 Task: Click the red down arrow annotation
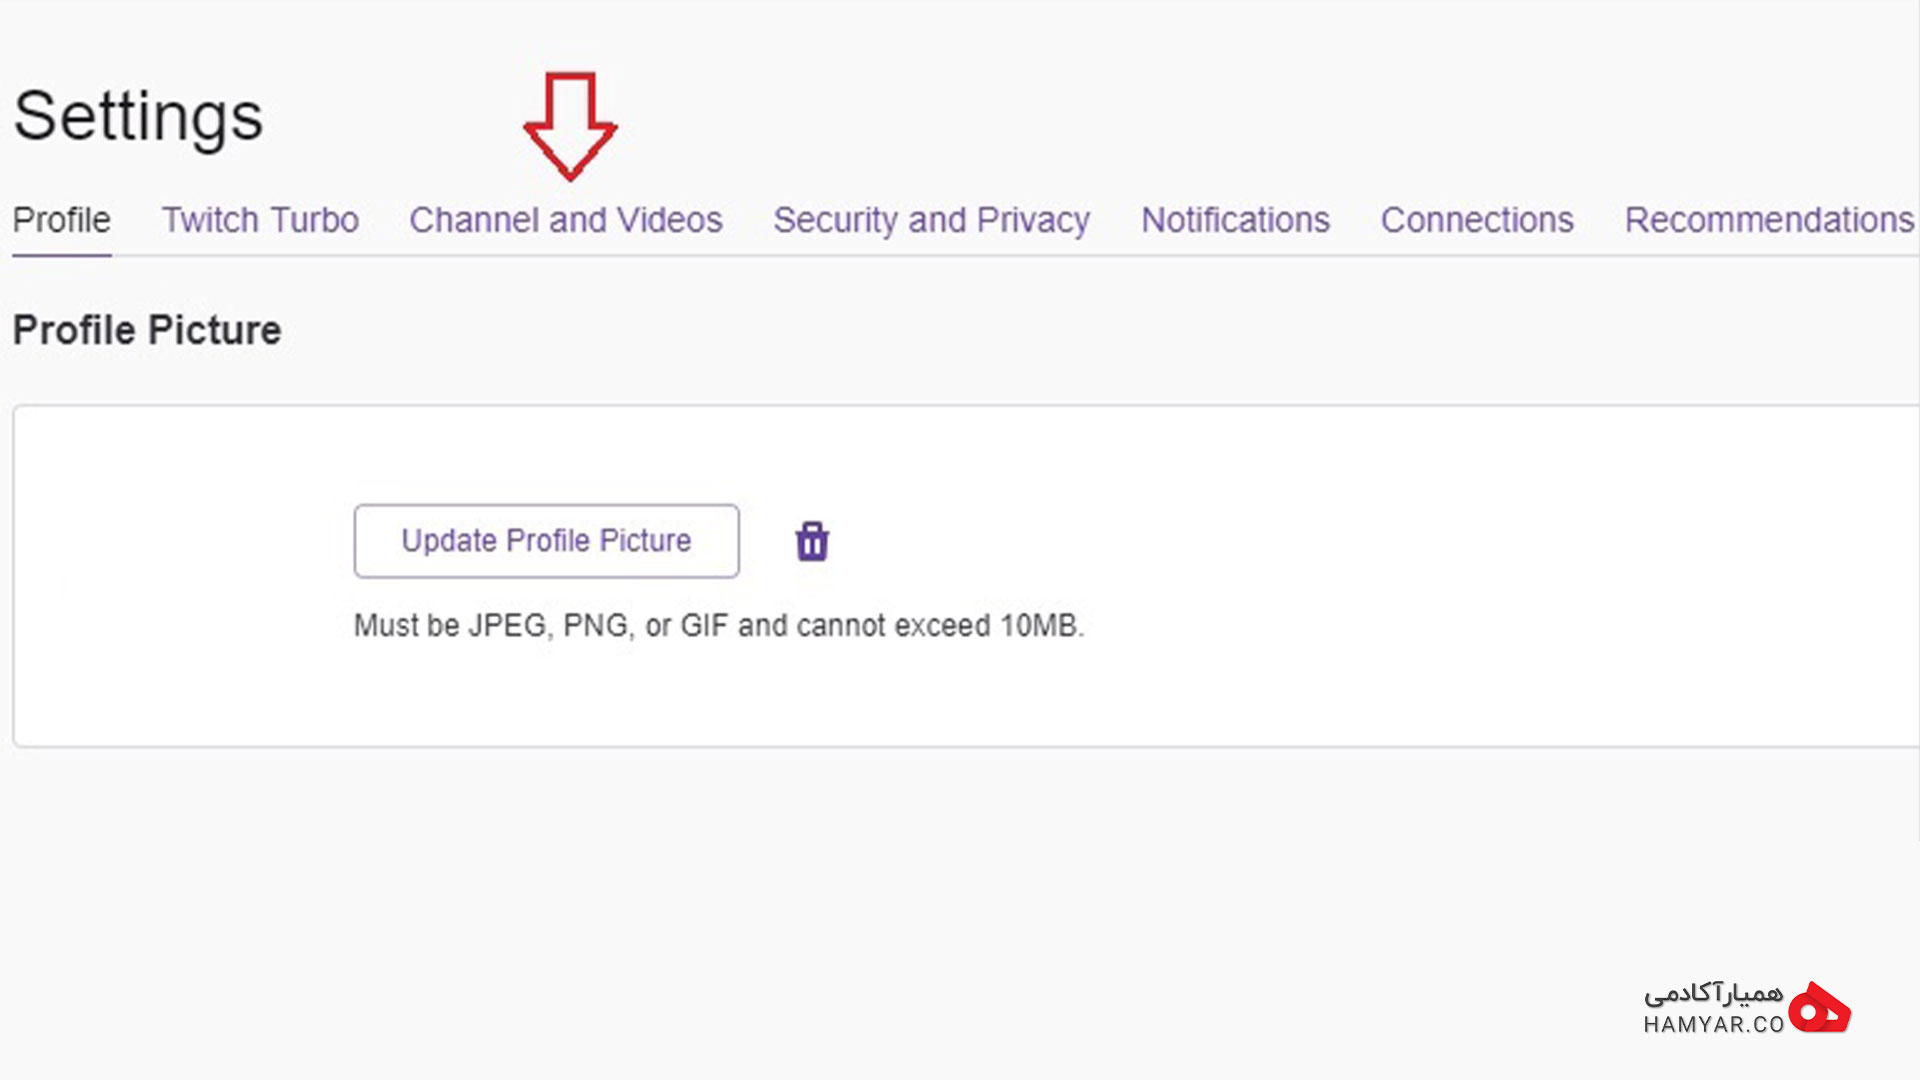(570, 126)
